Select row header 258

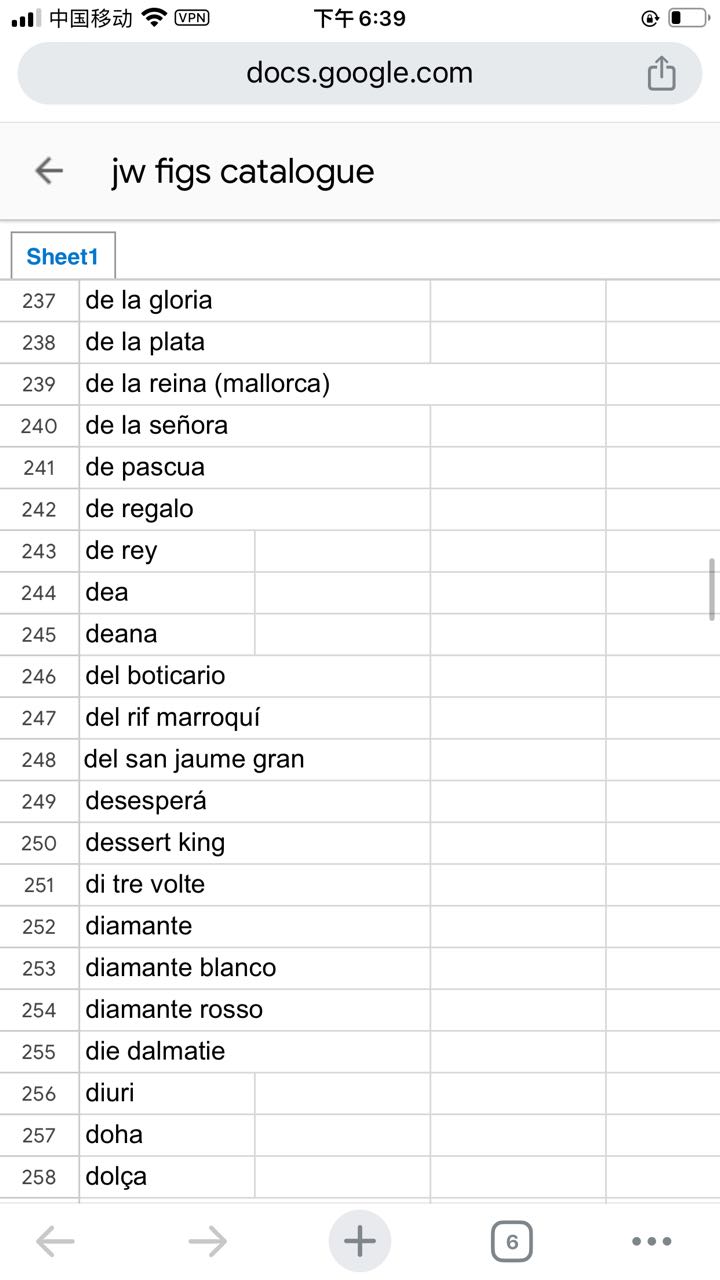(39, 1177)
